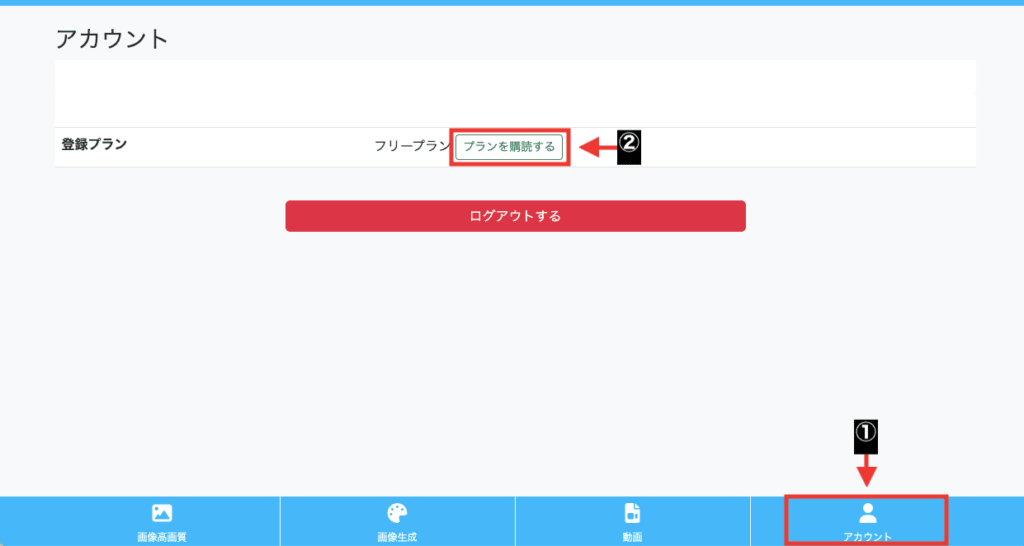Click the blue bar at the page top
Screen dimensions: 1024x546
512,3
